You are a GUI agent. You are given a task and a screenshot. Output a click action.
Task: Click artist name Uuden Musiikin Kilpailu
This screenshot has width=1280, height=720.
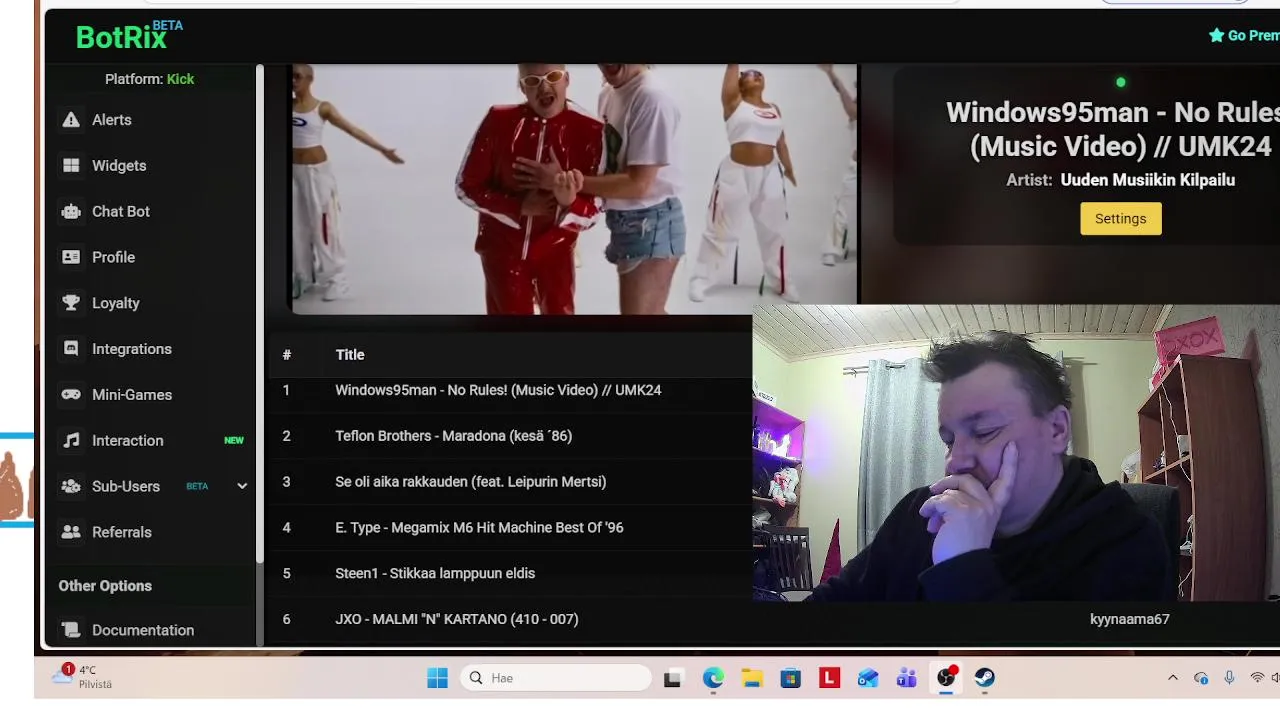[1147, 181]
